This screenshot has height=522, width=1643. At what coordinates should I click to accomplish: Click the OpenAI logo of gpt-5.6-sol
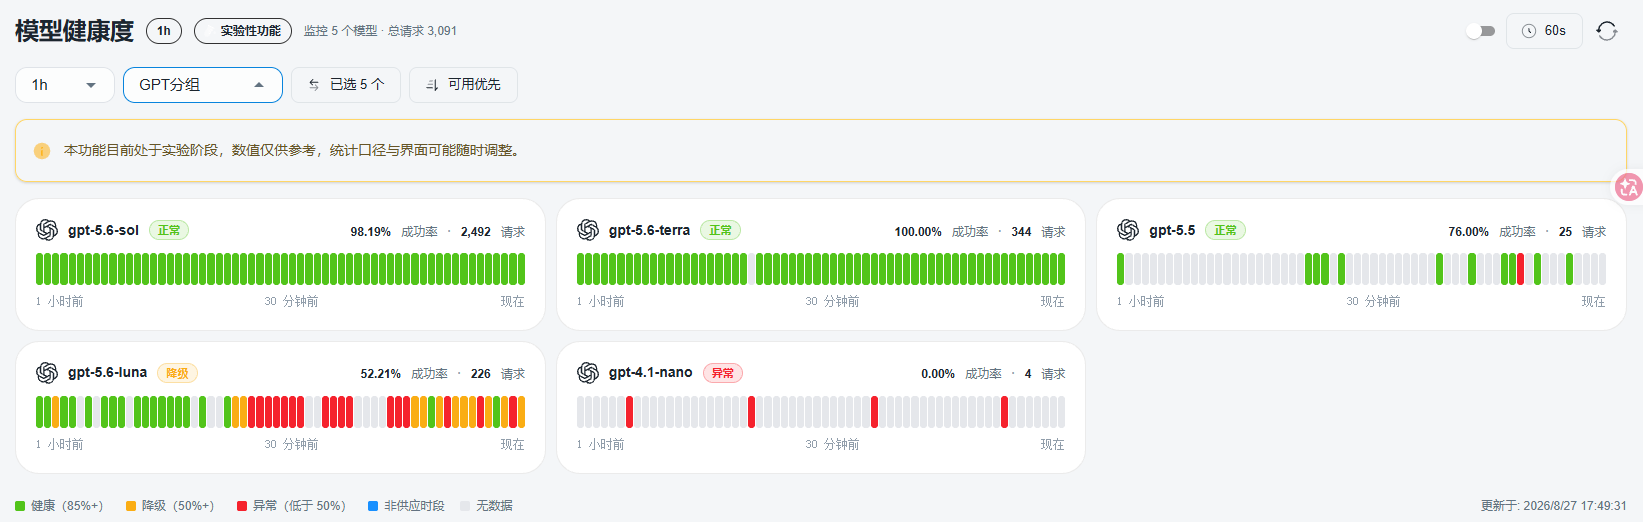point(47,230)
